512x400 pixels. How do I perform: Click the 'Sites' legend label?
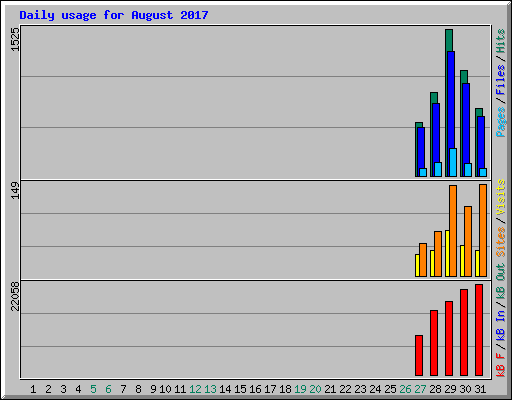tap(501, 242)
